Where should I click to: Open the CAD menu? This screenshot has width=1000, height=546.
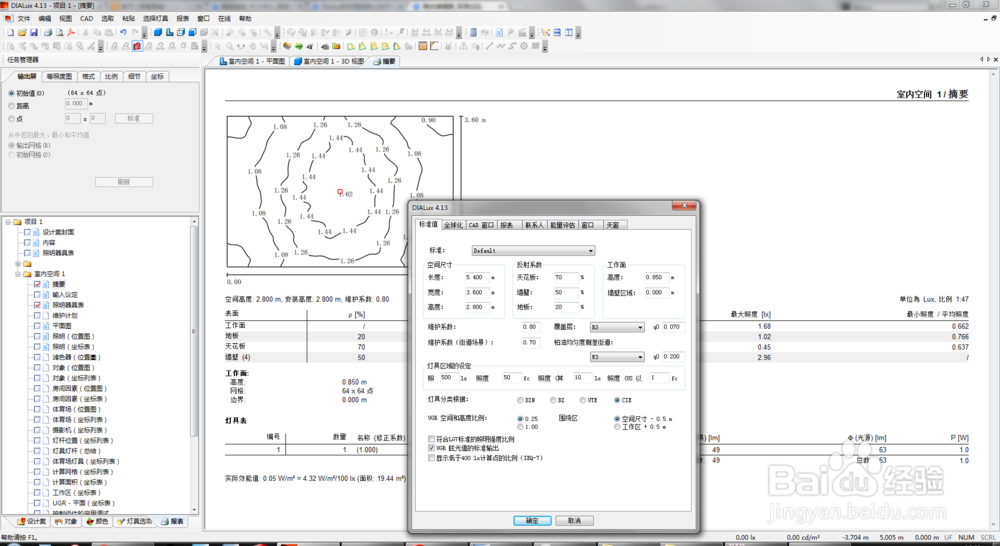click(x=86, y=18)
